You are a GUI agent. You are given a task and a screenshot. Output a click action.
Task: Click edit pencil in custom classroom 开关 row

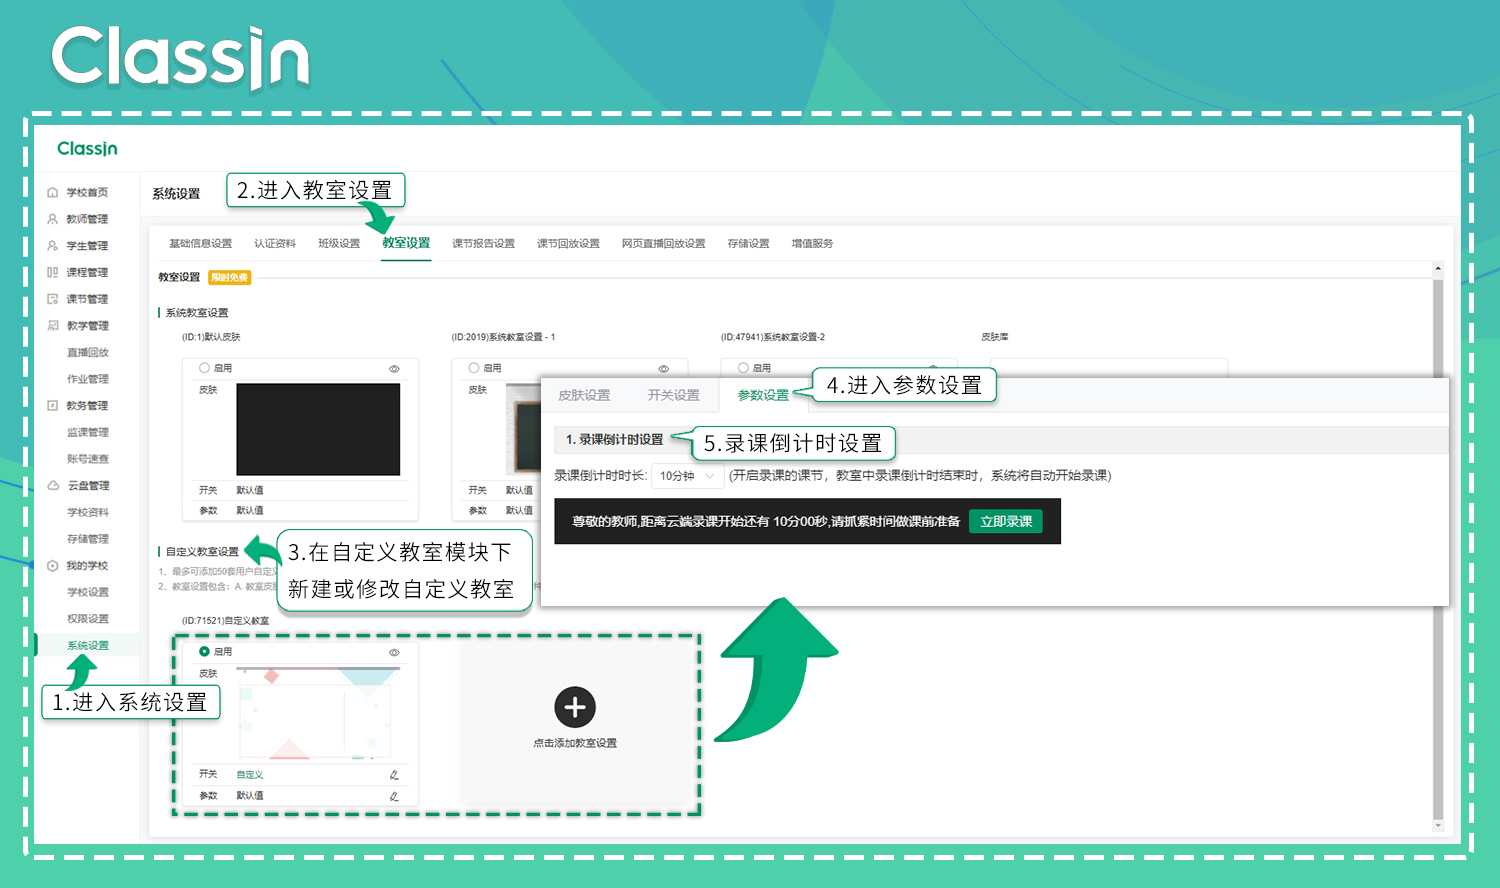(x=394, y=775)
